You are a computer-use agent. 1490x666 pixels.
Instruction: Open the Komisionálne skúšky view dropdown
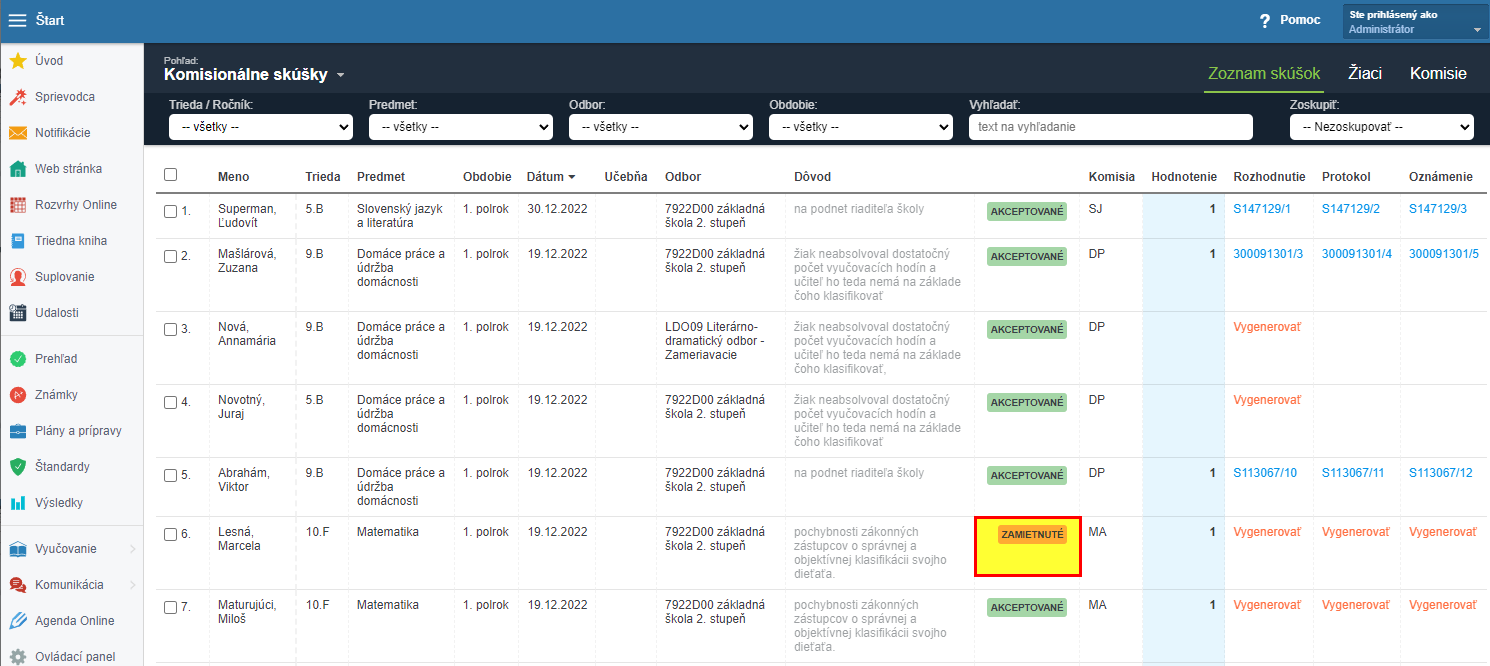pyautogui.click(x=254, y=74)
